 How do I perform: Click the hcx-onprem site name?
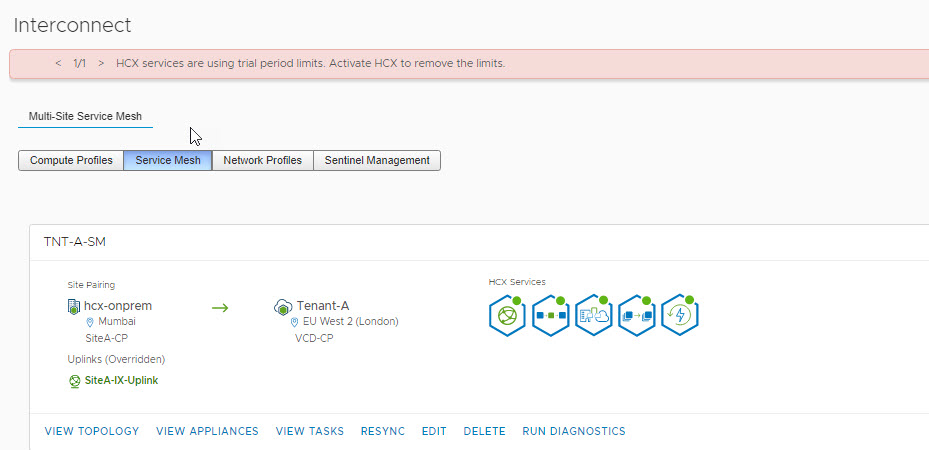[x=118, y=306]
